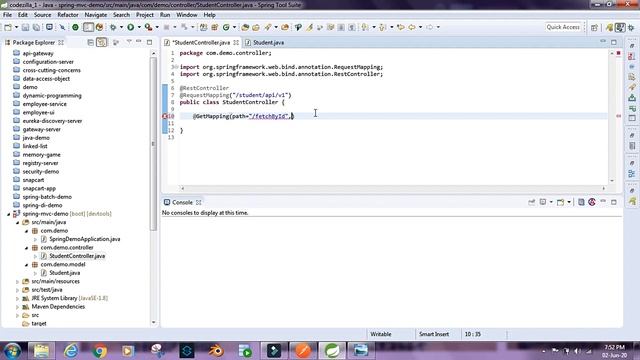Click the green Run toolbar button
The image size is (640, 360).
pos(131,27)
